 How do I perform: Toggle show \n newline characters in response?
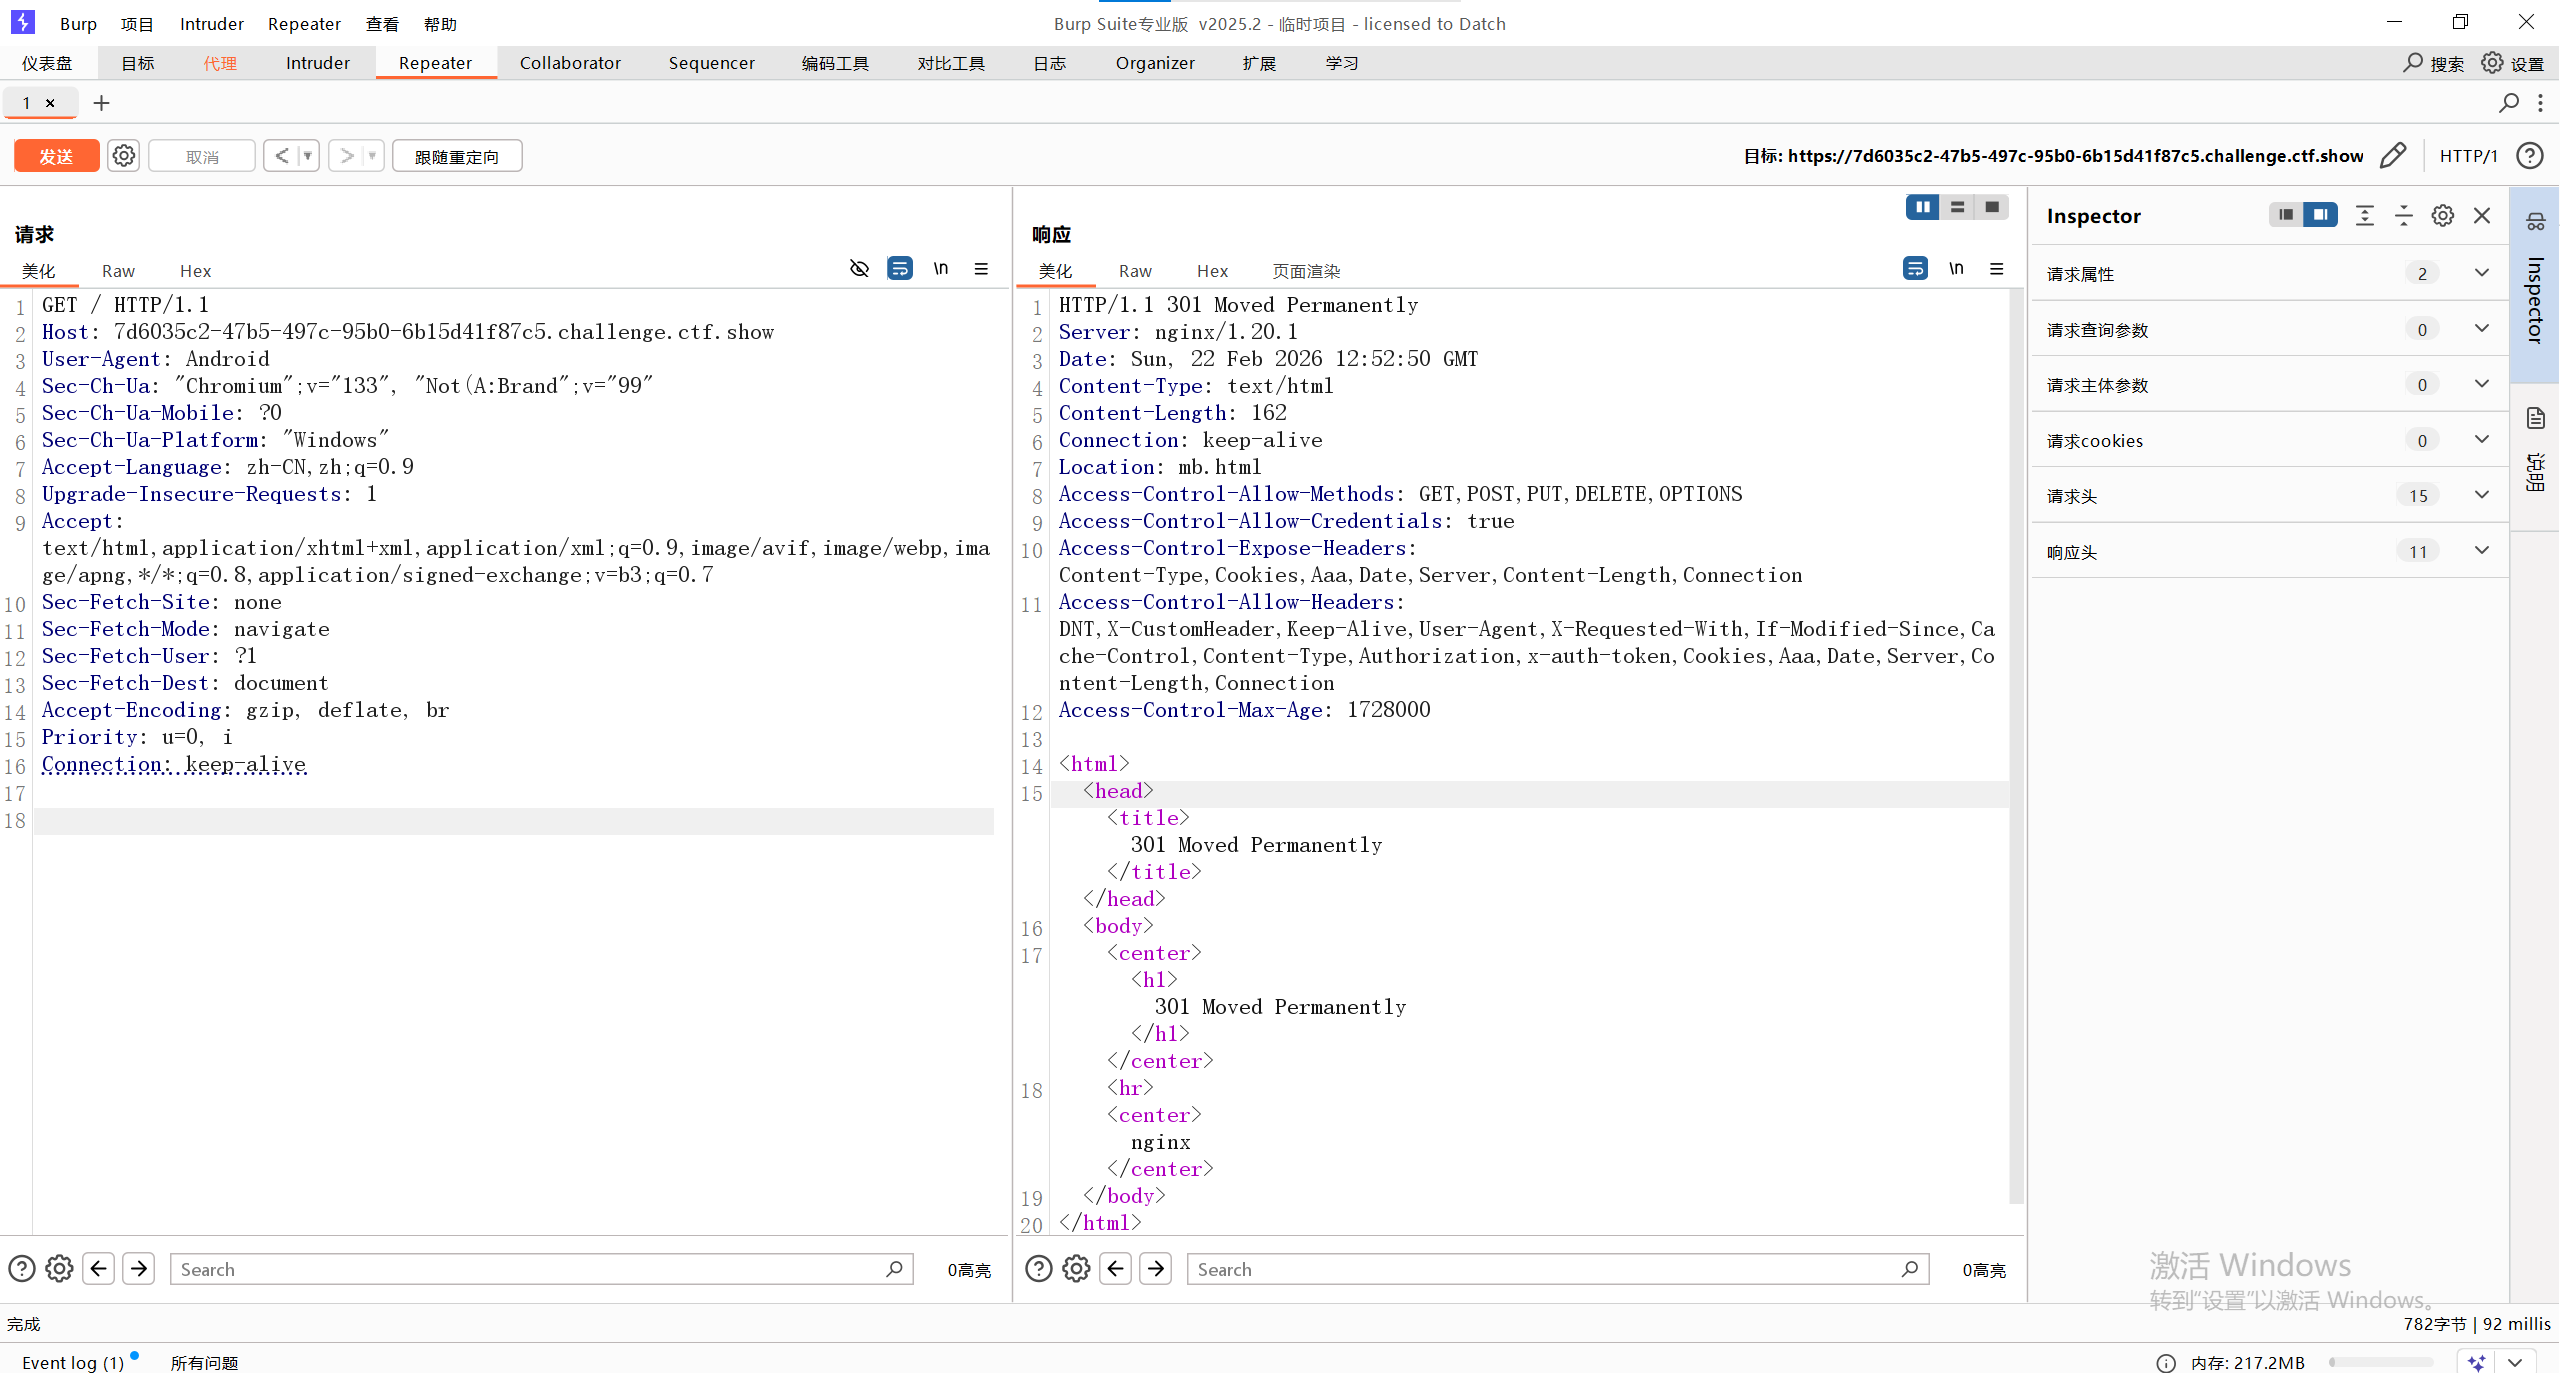point(1956,269)
